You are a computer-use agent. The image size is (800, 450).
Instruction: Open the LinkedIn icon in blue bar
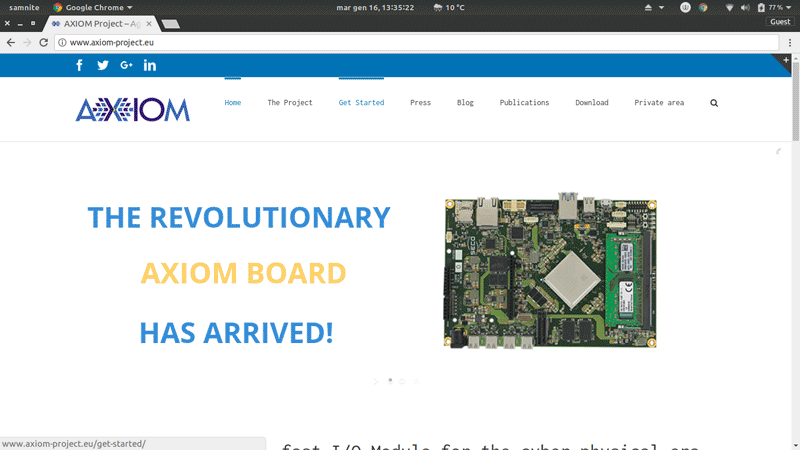pos(149,65)
